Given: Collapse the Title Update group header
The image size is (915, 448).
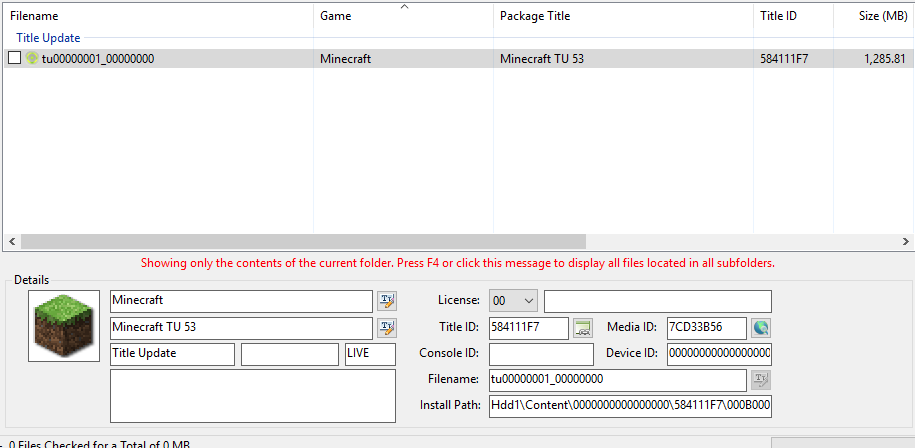Looking at the screenshot, I should point(48,38).
